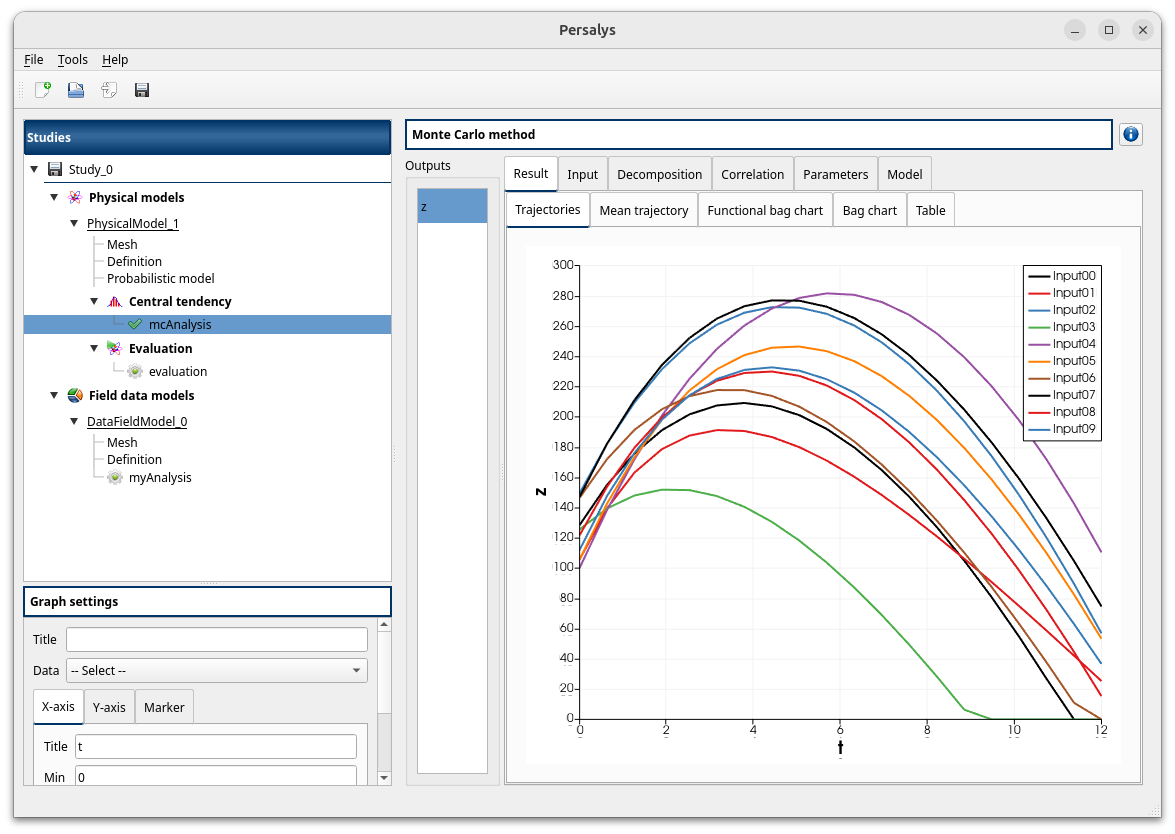Open the Tools menu
The width and height of the screenshot is (1175, 834).
pos(73,60)
